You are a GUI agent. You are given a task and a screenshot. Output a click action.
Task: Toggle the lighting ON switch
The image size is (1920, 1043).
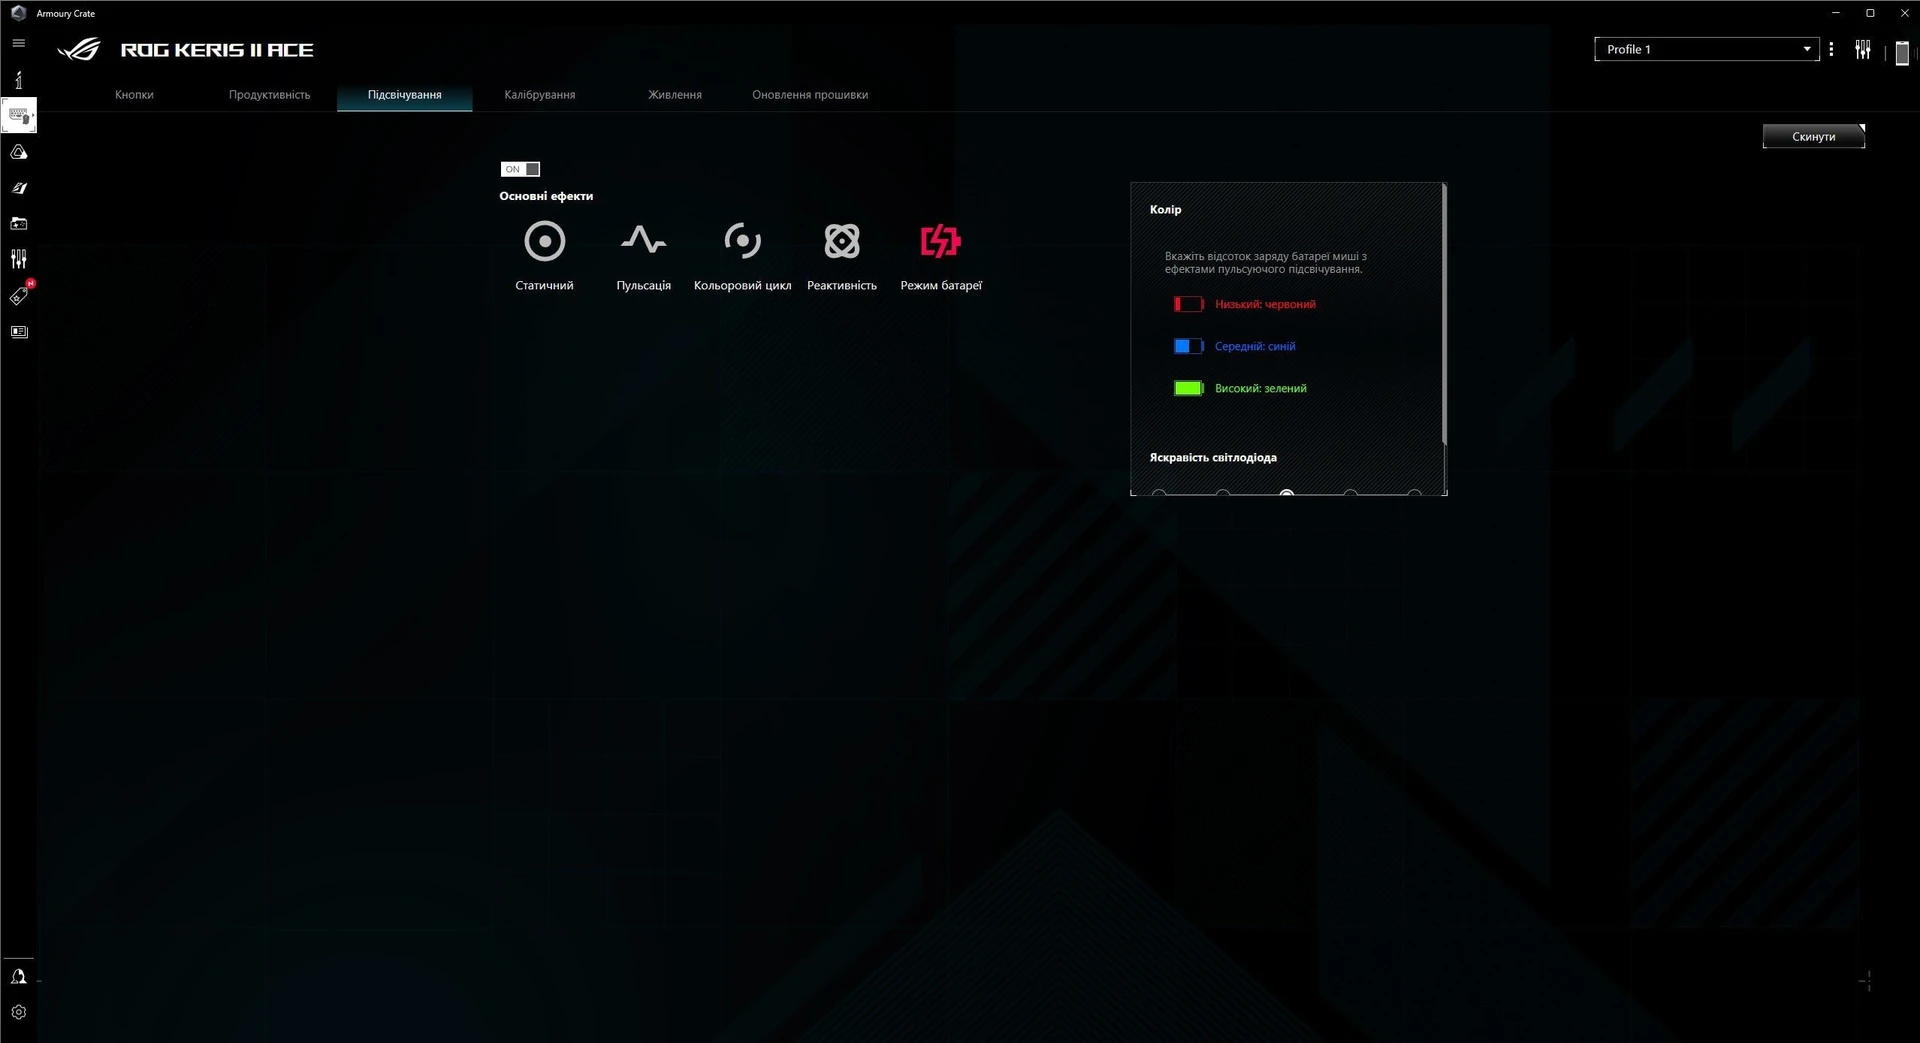pyautogui.click(x=520, y=169)
